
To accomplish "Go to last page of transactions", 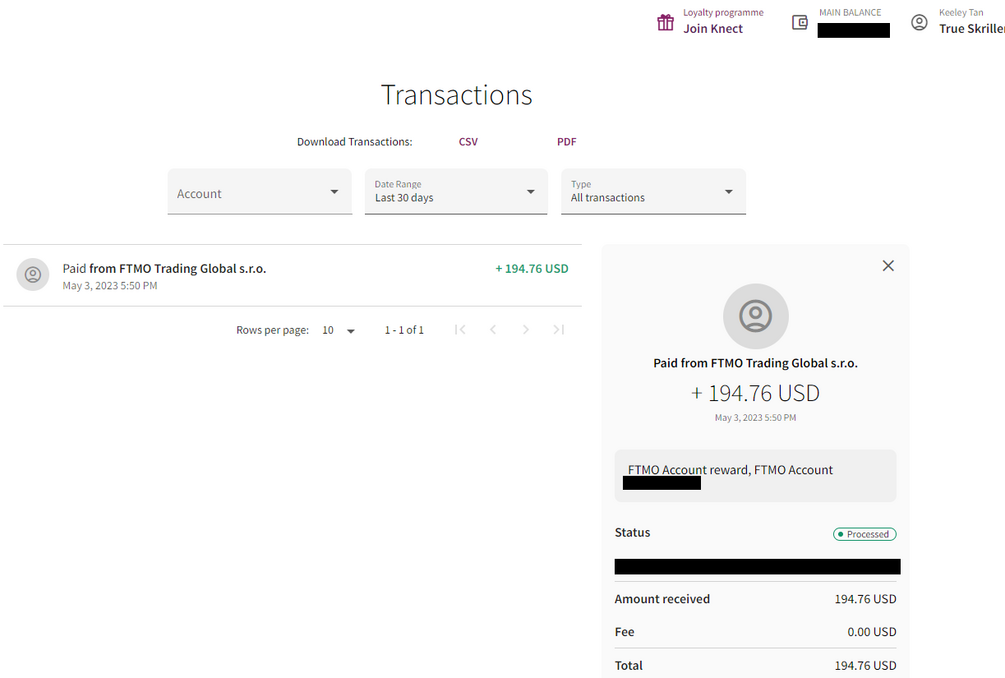I will click(559, 329).
